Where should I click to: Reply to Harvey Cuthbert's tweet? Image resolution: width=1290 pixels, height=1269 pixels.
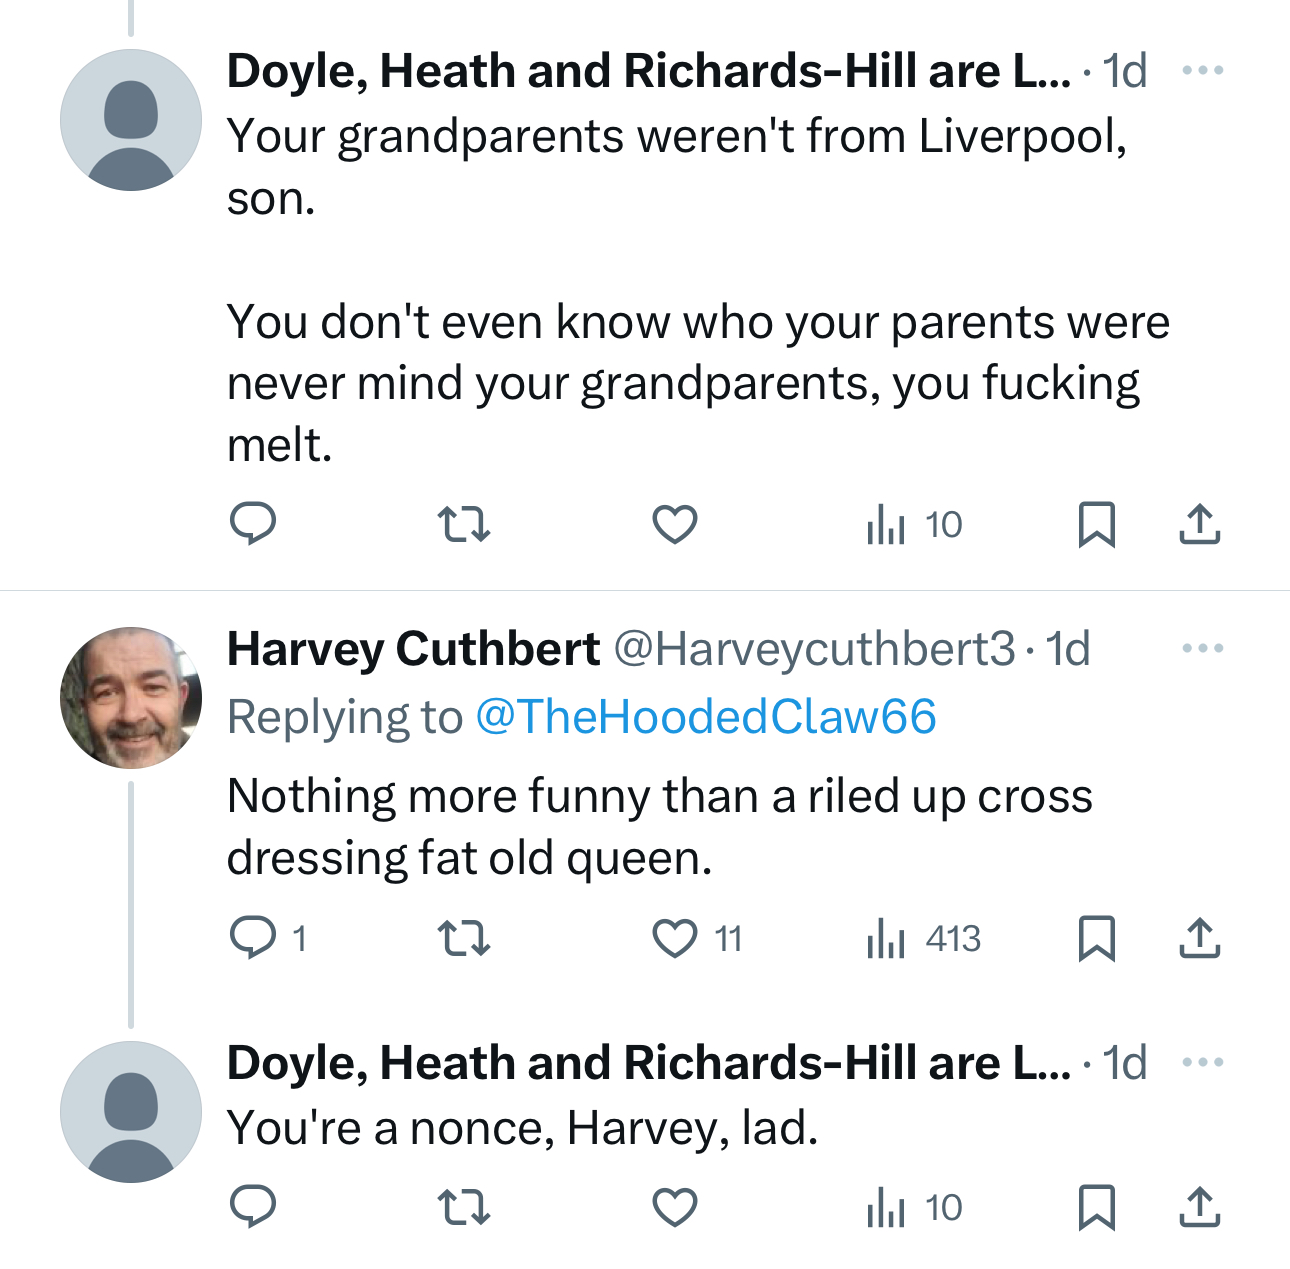253,938
